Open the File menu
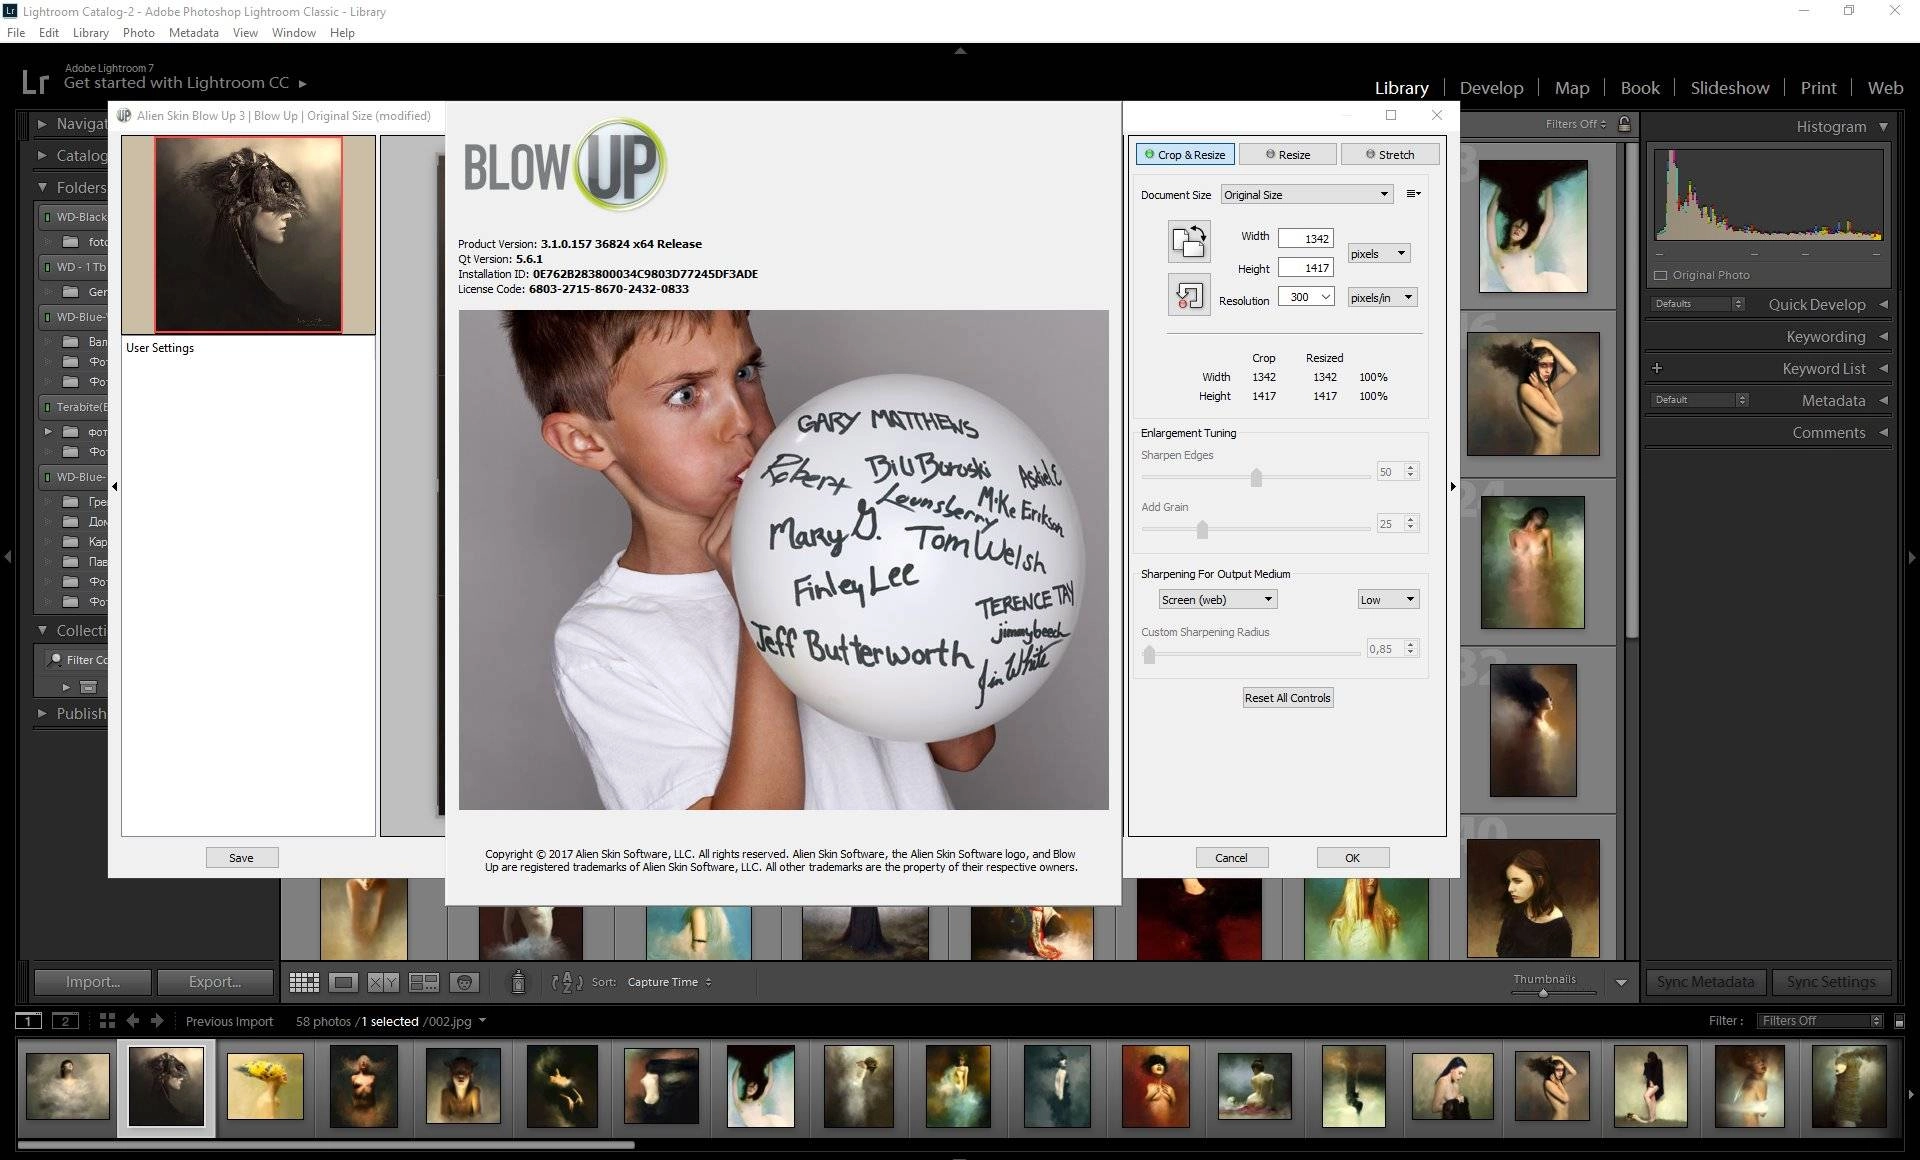The width and height of the screenshot is (1920, 1160). tap(16, 32)
